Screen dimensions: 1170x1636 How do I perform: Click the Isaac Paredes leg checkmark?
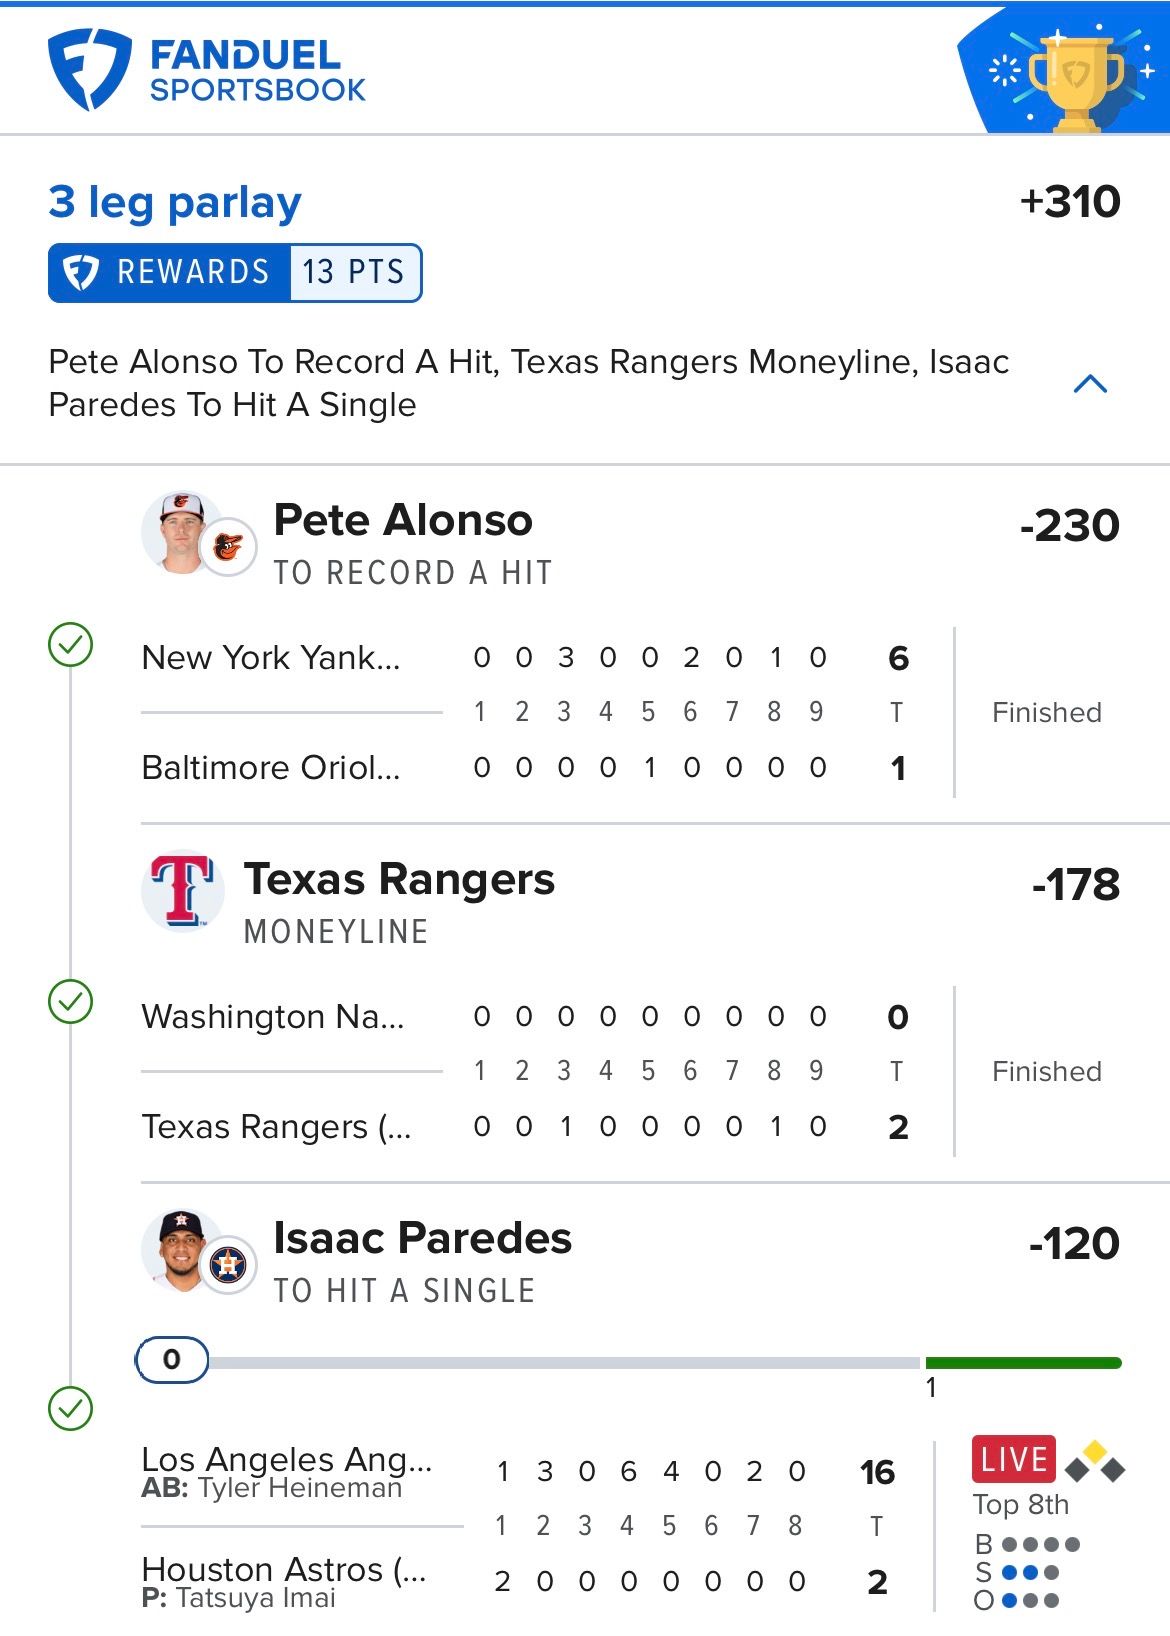click(71, 1408)
